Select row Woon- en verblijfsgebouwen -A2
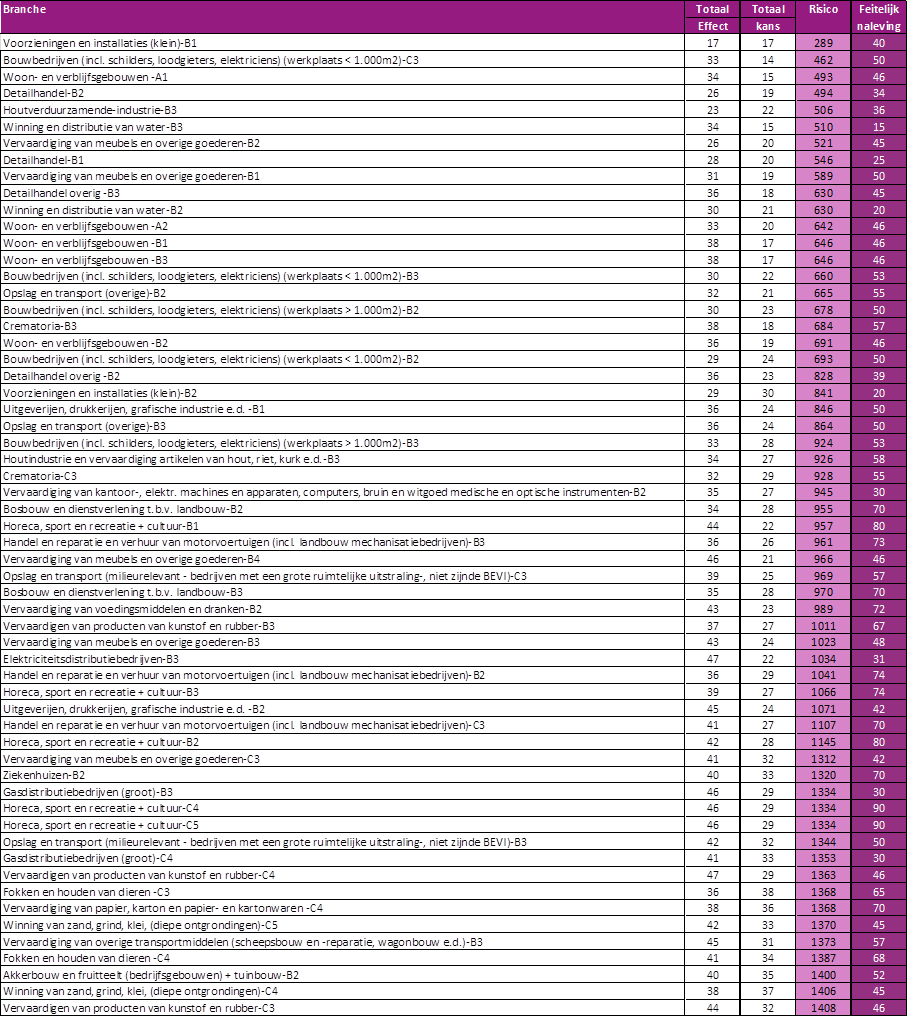Viewport: 908px width, 1017px height. [453, 226]
